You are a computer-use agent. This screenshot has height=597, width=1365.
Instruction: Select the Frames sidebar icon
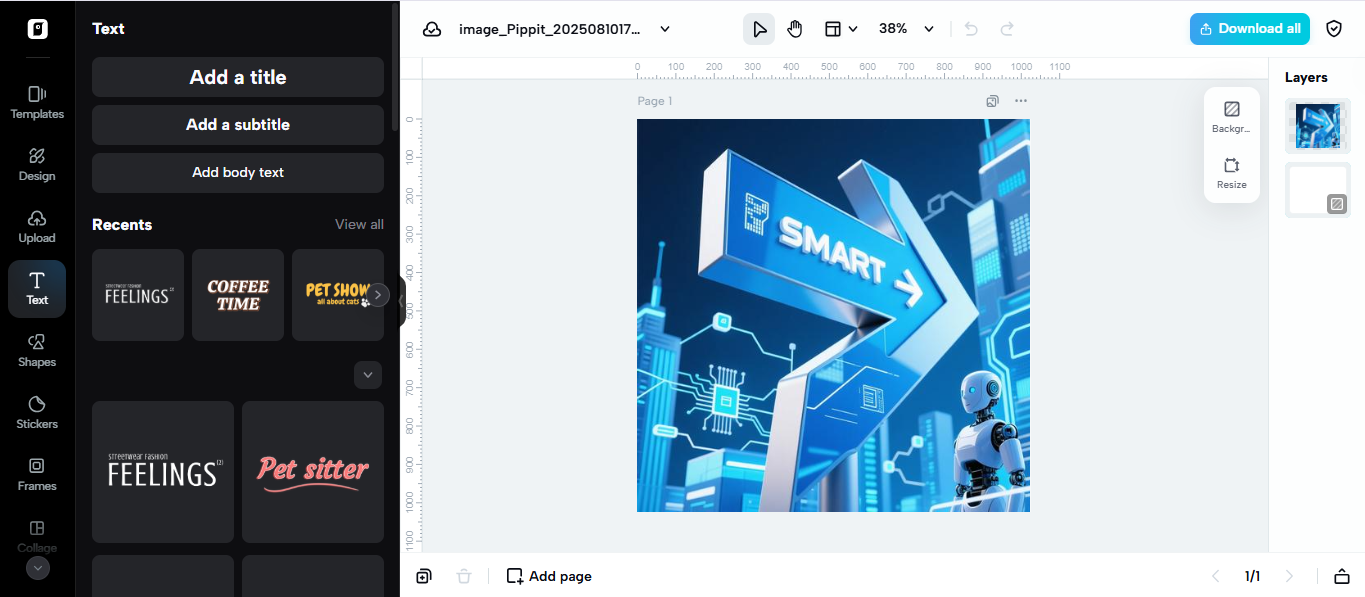coord(36,474)
